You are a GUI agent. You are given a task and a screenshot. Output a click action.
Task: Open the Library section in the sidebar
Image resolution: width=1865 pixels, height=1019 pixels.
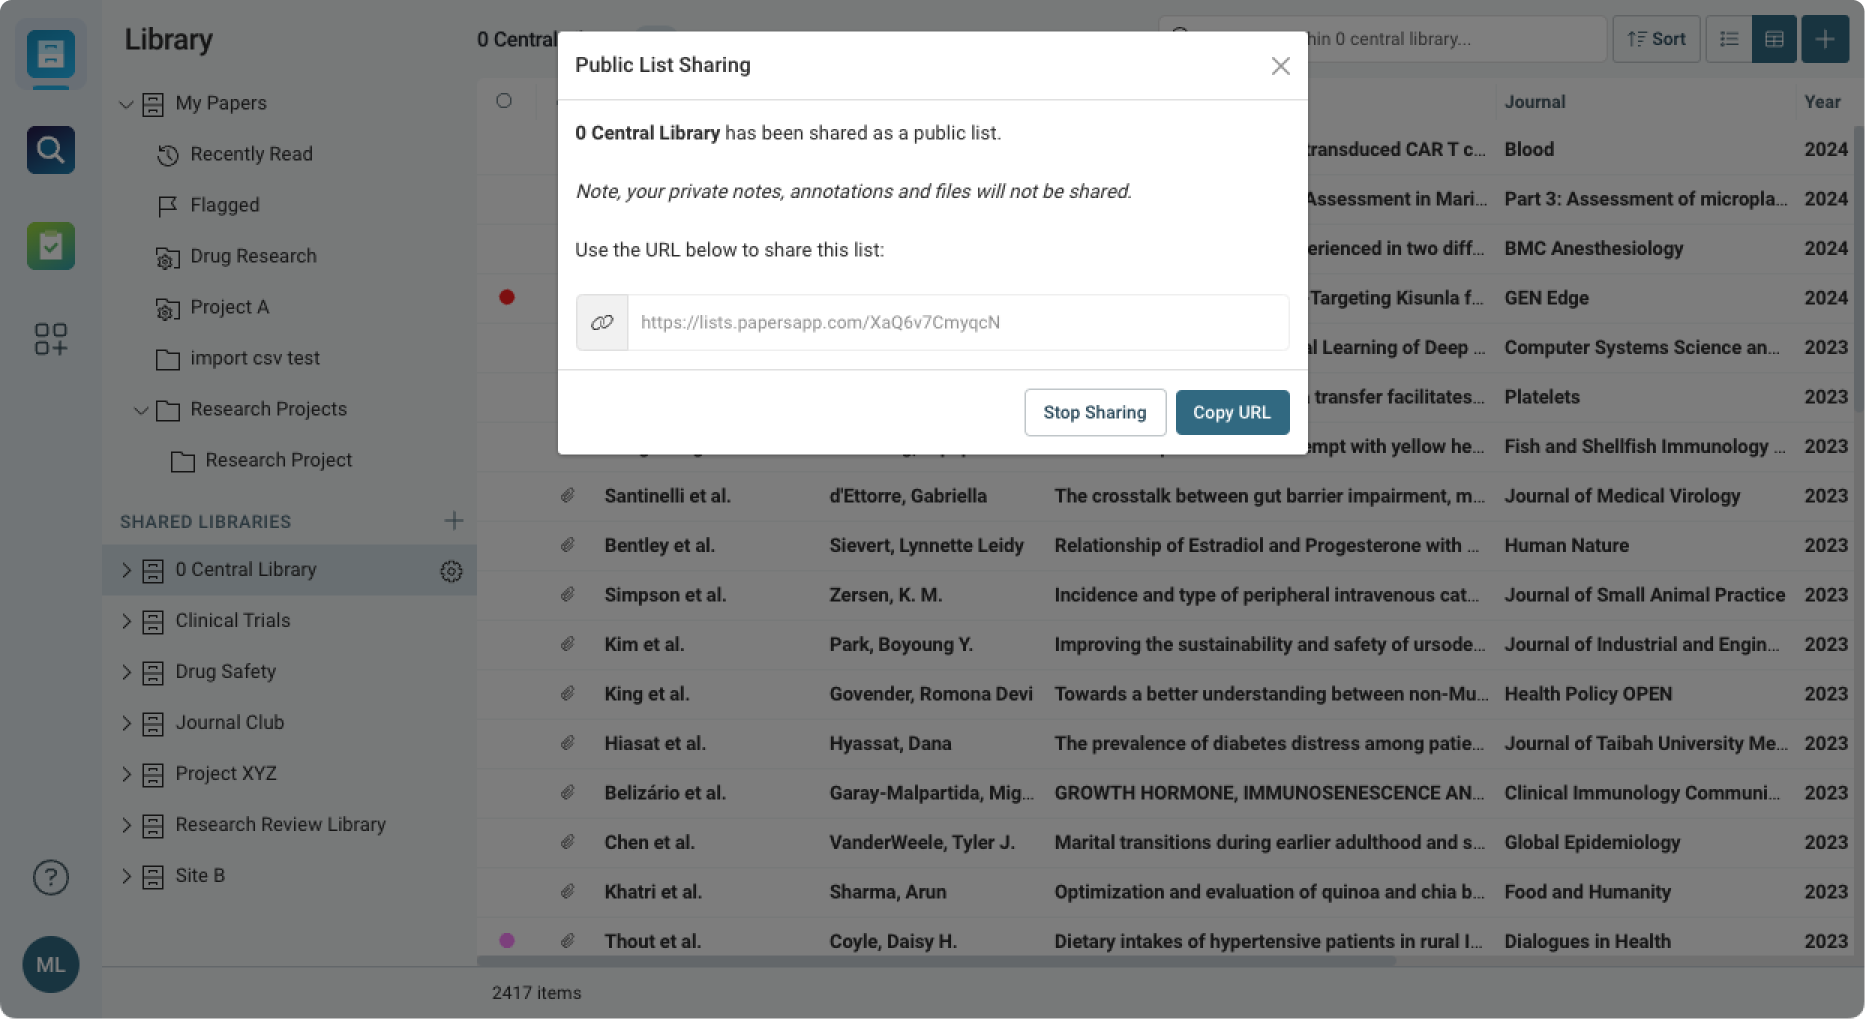(x=50, y=55)
